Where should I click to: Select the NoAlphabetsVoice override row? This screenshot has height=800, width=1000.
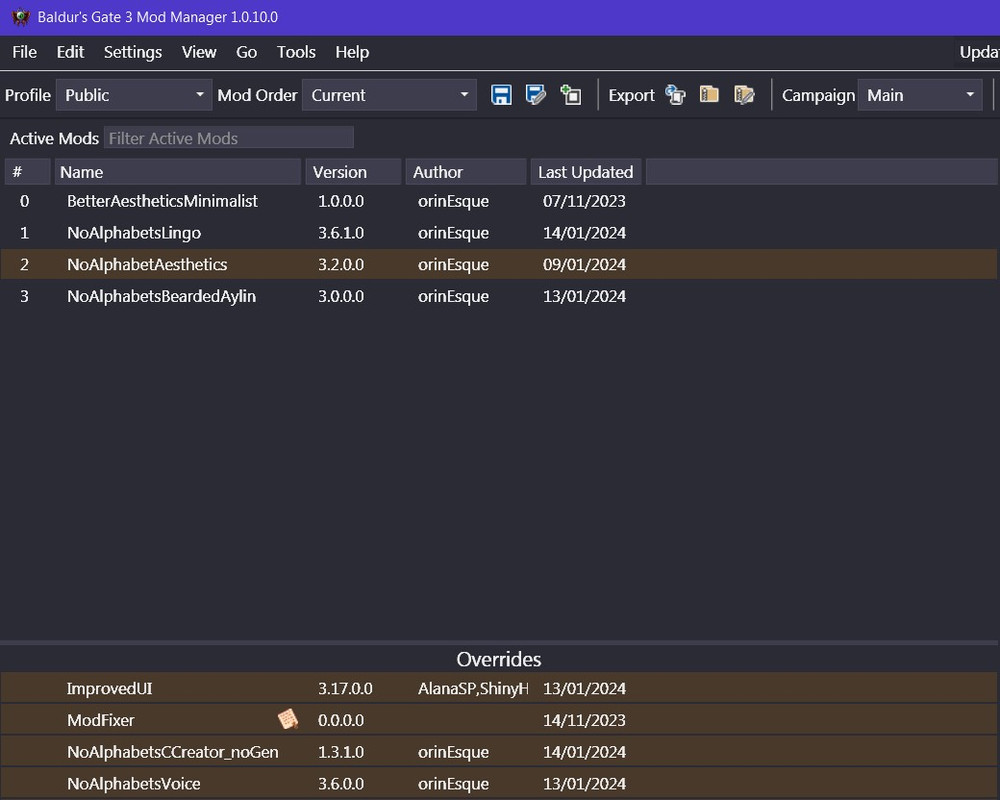tap(499, 783)
